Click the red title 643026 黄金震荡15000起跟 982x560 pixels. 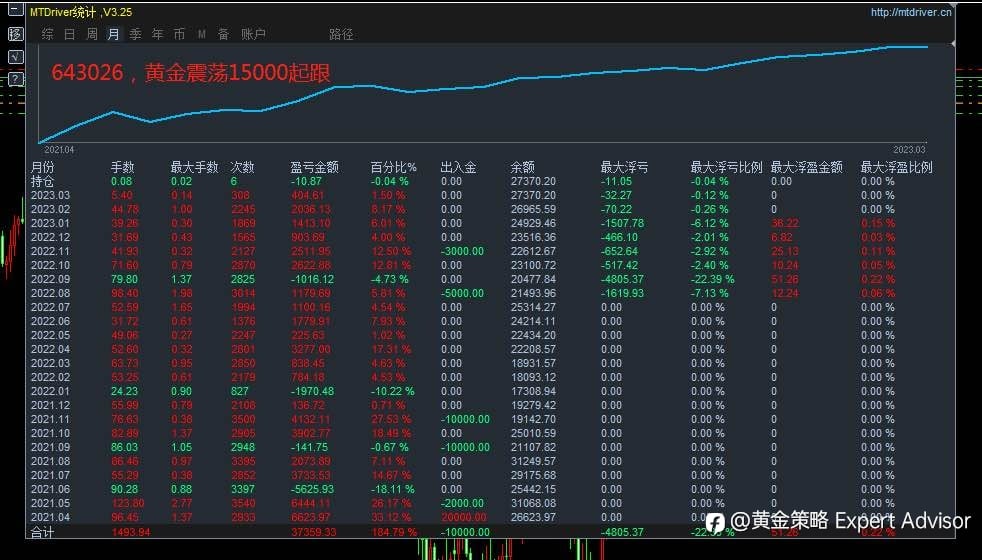(x=190, y=73)
